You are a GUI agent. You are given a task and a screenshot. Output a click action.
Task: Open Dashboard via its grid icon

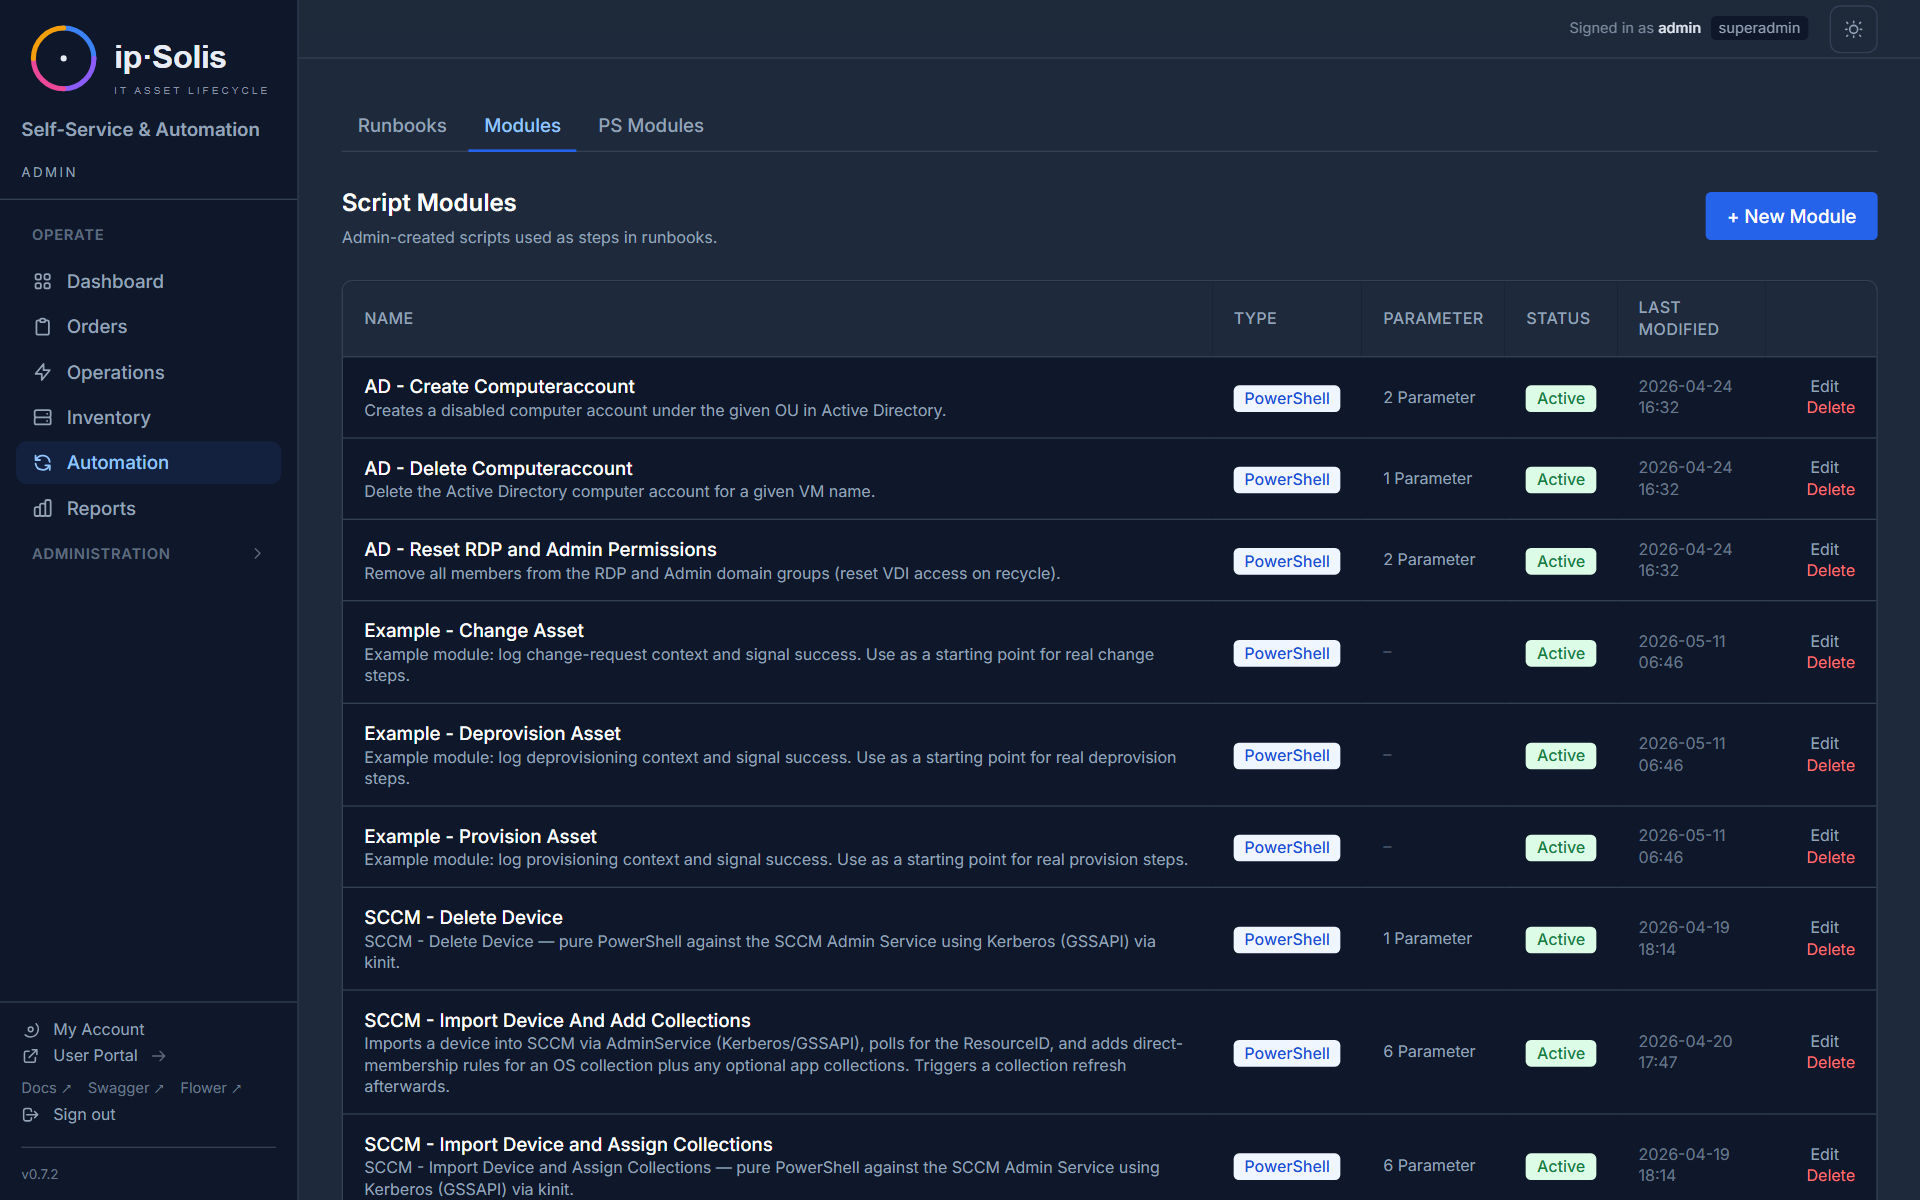point(42,282)
